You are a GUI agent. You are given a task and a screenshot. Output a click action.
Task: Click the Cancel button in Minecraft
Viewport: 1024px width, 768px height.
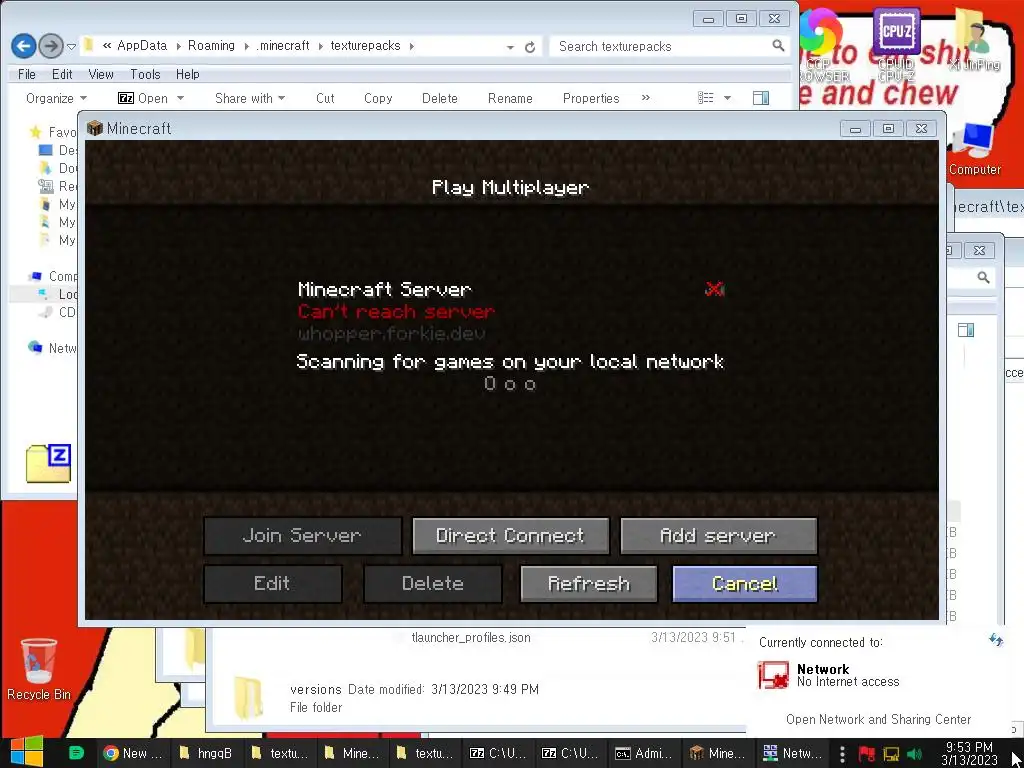pyautogui.click(x=744, y=583)
